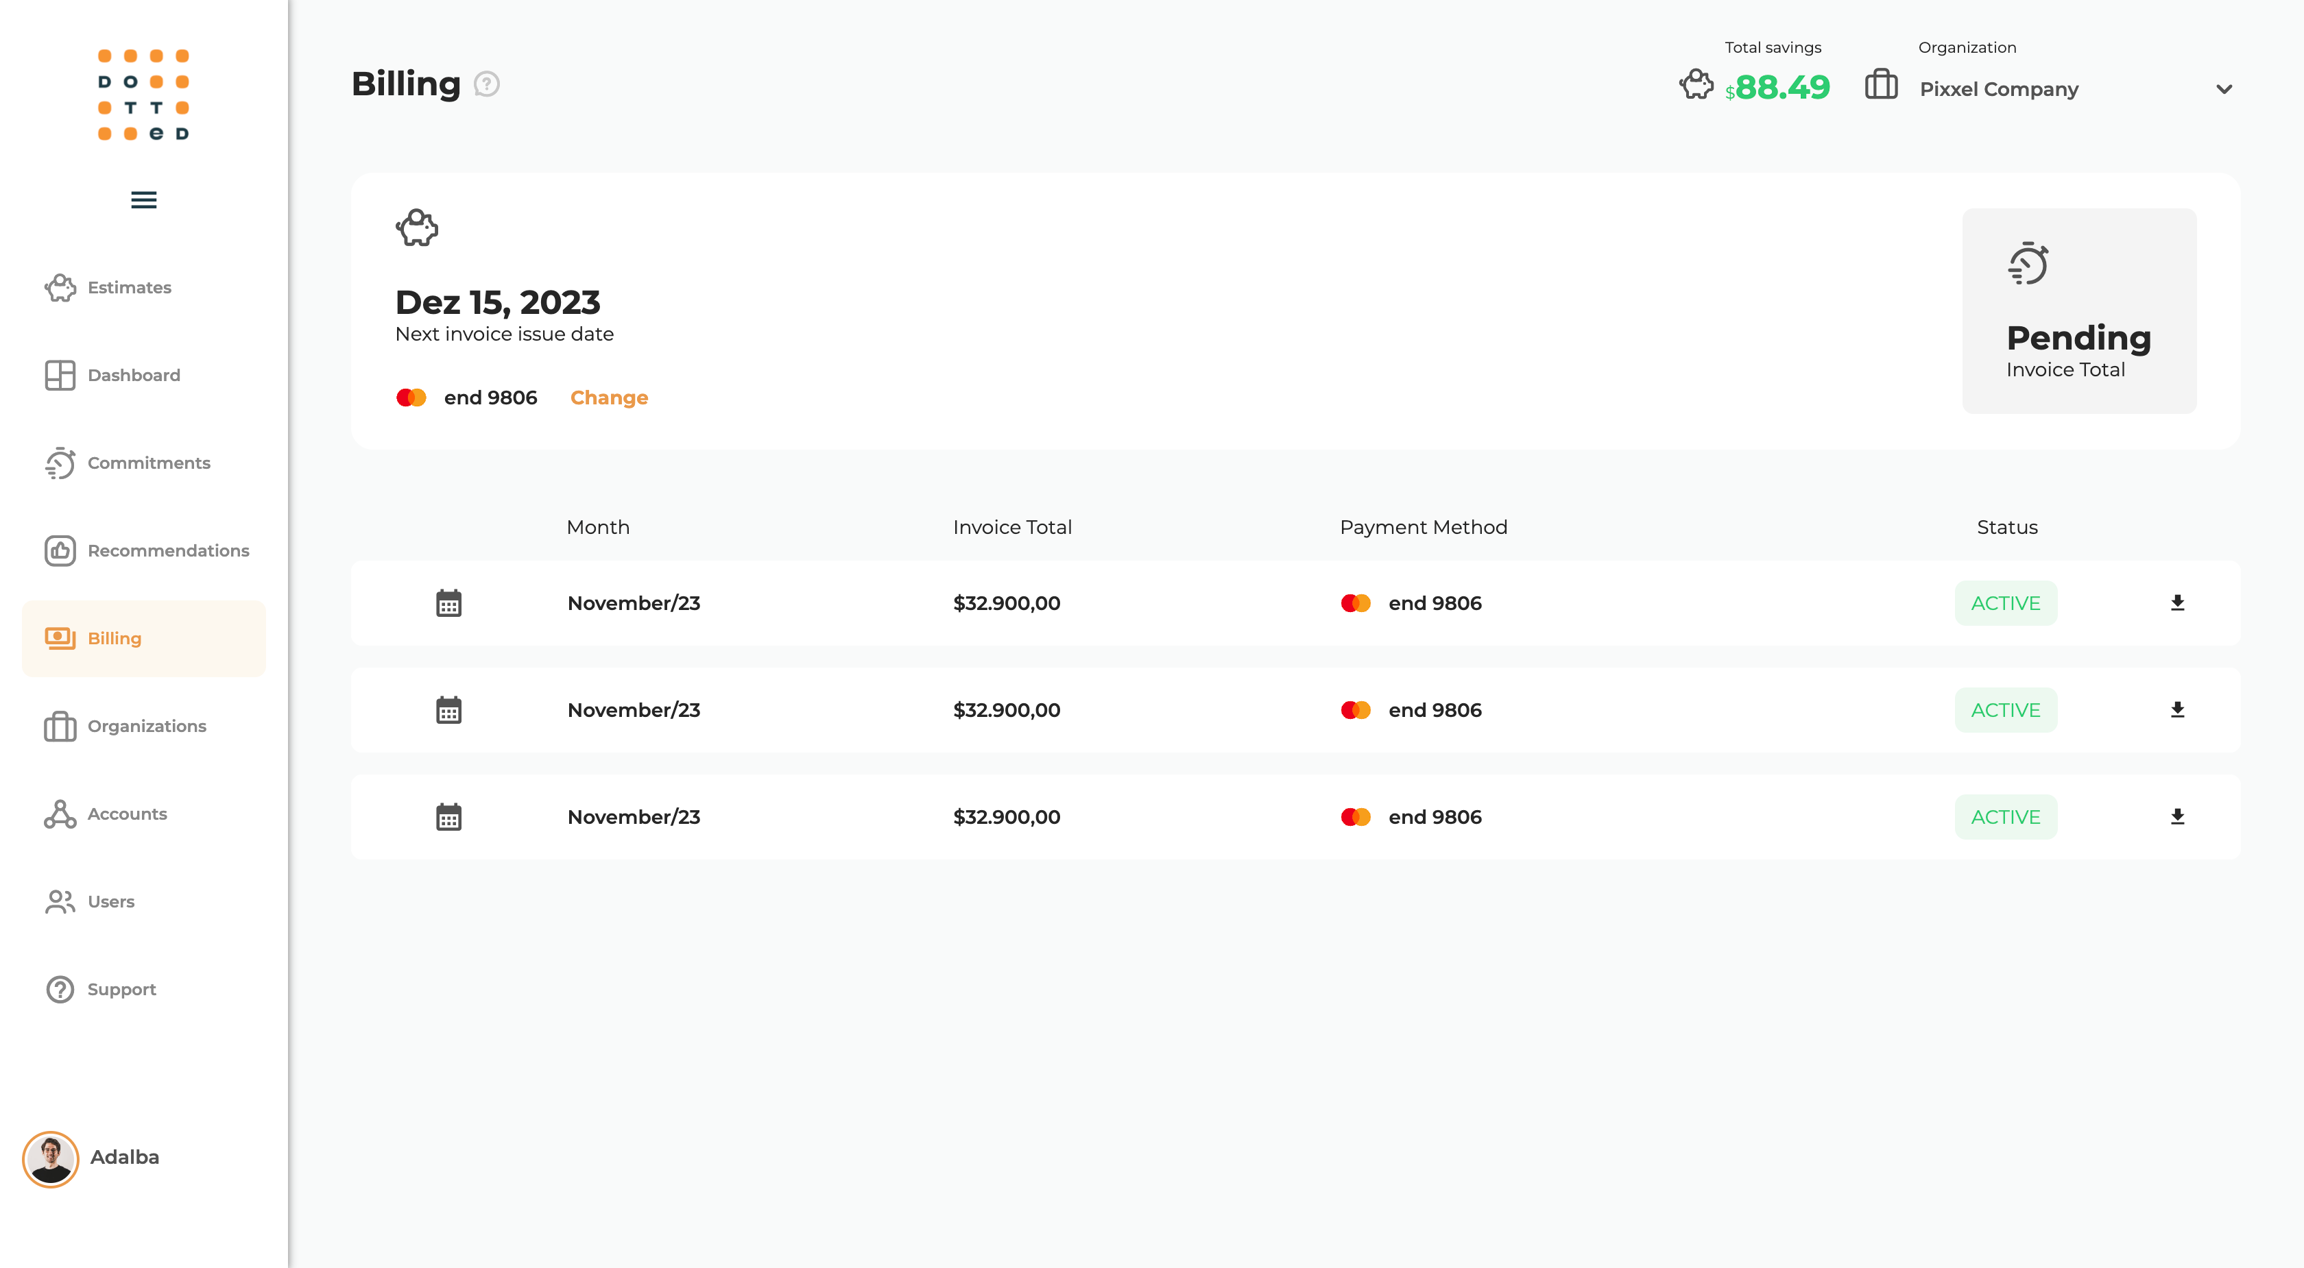This screenshot has width=2304, height=1268.
Task: Click the ACTIVE status badge in first row
Action: [x=2005, y=603]
